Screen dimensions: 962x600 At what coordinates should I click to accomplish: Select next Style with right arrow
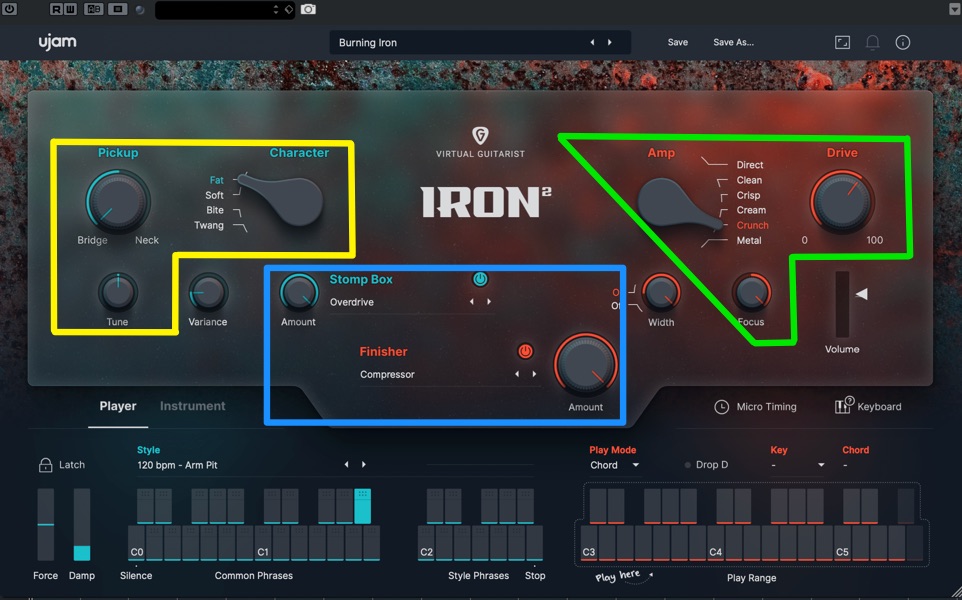364,464
